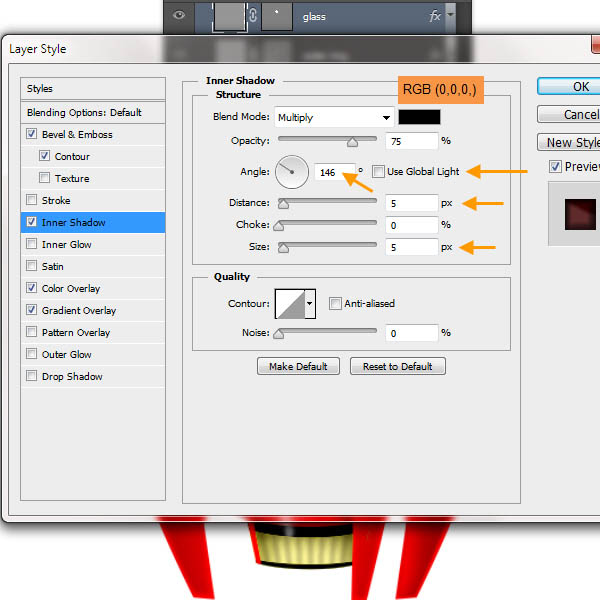Disable the Bevel & Emboss checkbox
The width and height of the screenshot is (600, 600).
coord(32,135)
